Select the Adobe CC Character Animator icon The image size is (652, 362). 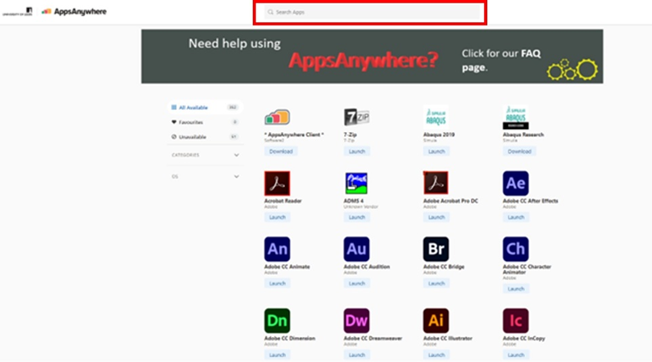(x=515, y=249)
